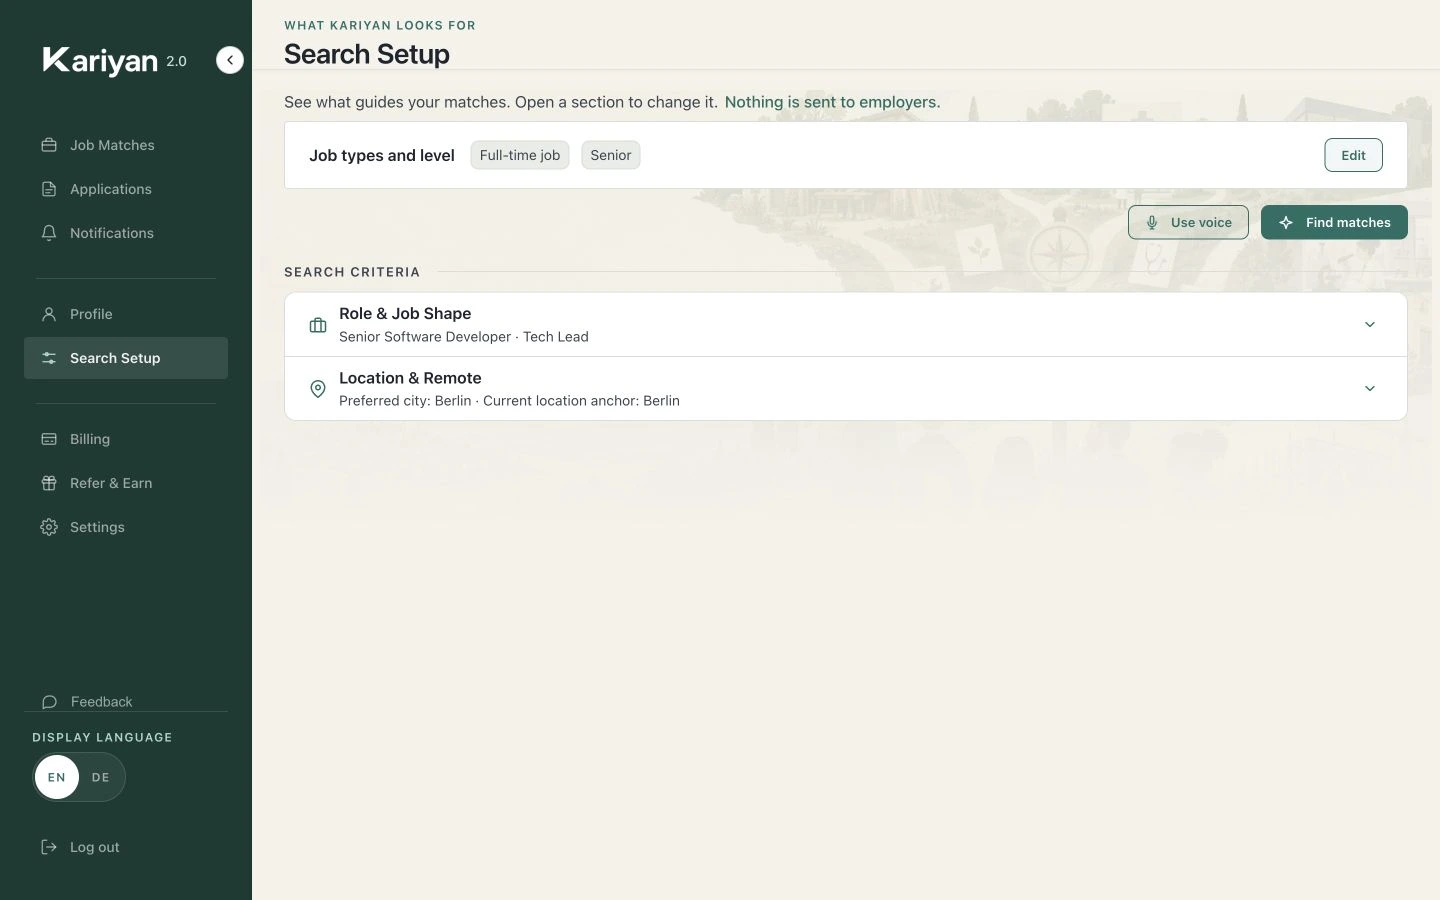Click the Find matches button

pyautogui.click(x=1334, y=222)
